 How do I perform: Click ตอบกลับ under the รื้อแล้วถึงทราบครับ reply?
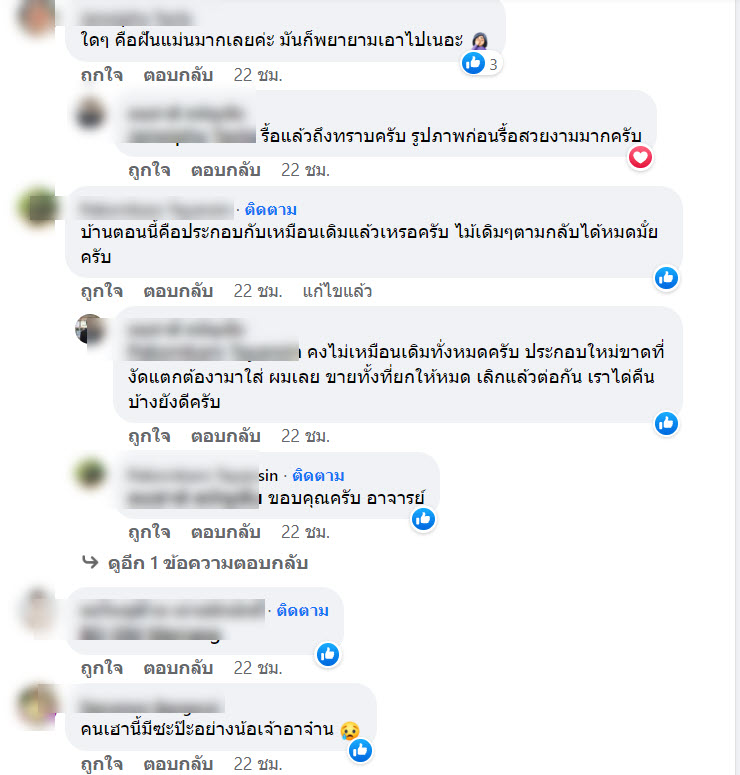pos(225,170)
